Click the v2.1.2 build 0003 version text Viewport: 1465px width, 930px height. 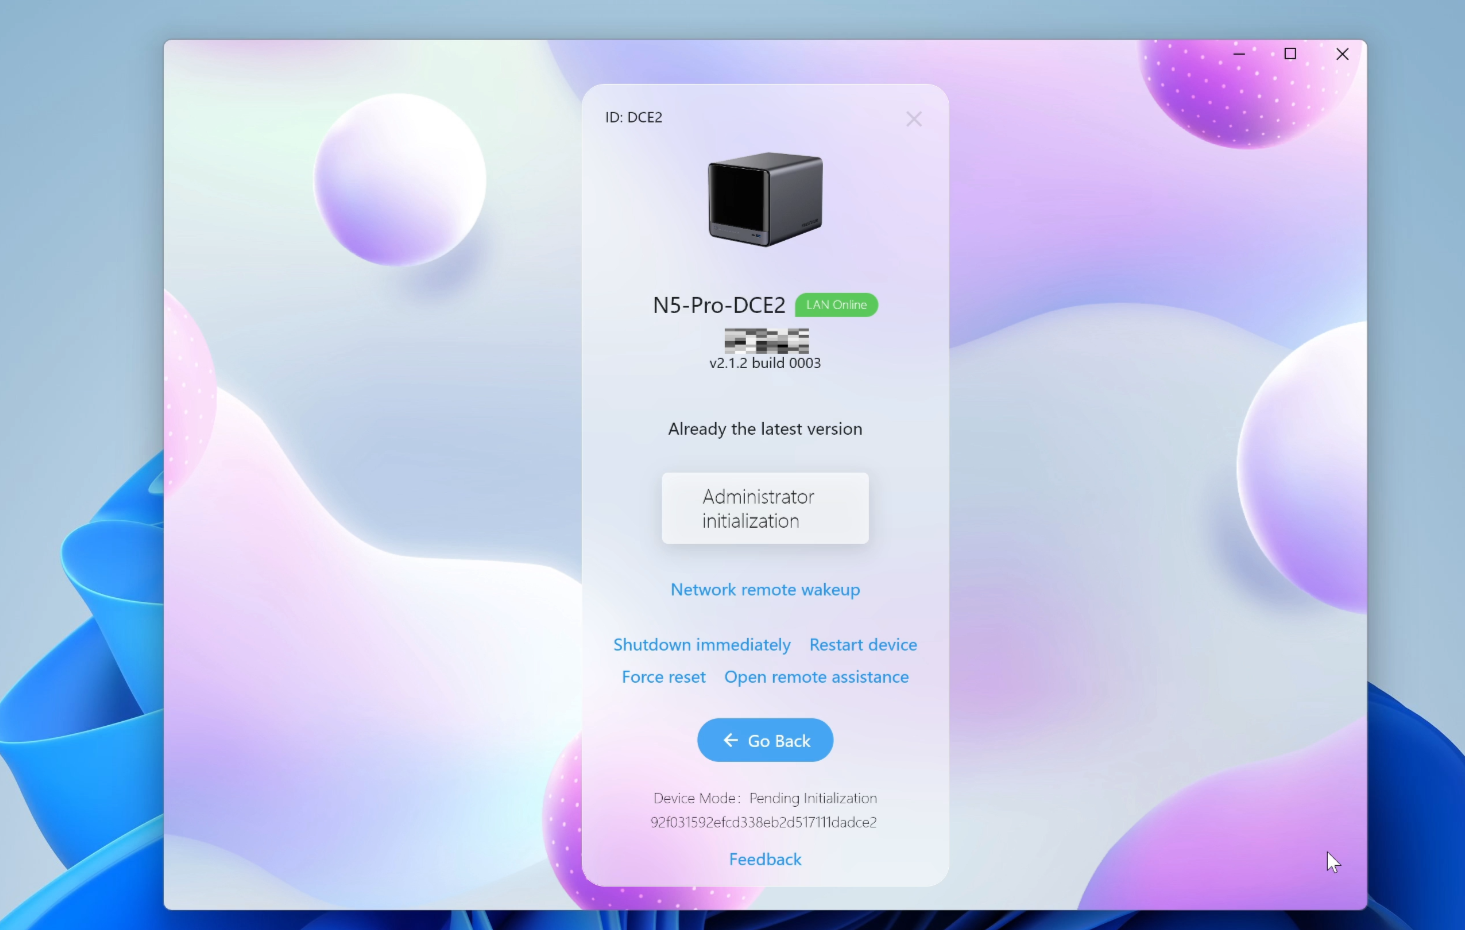(765, 363)
